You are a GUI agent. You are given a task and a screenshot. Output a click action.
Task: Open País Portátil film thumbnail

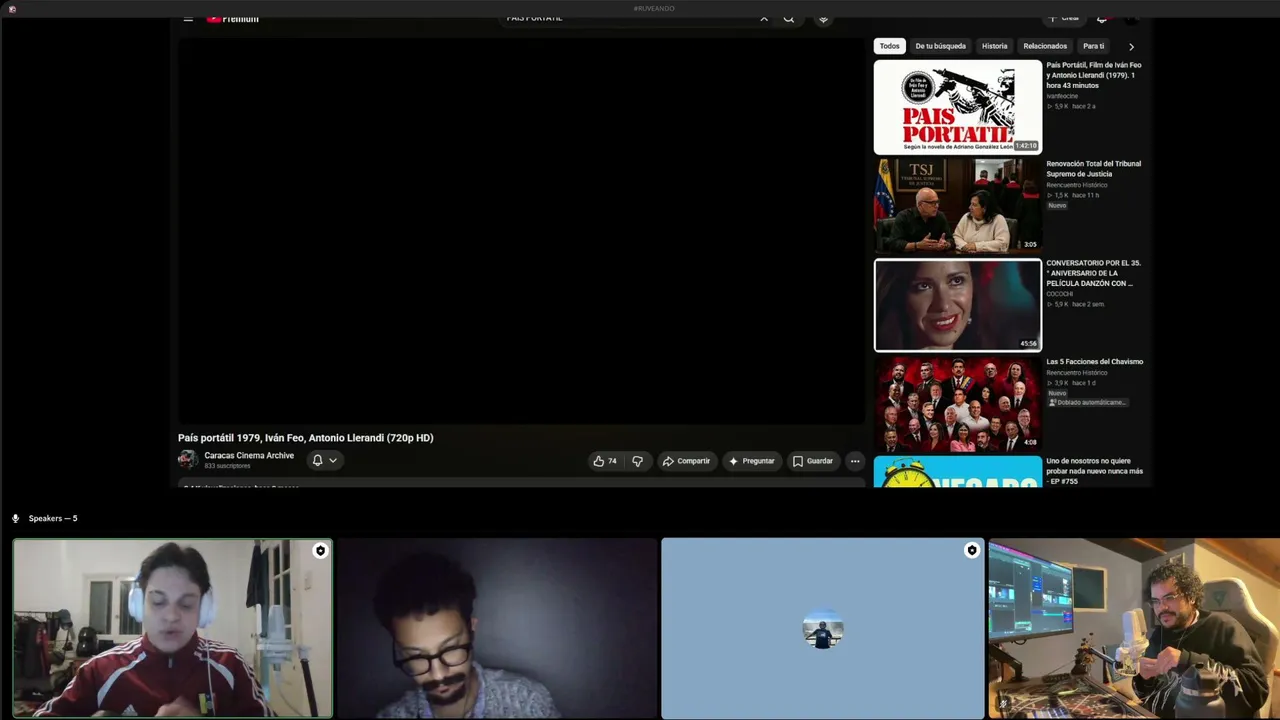(957, 107)
